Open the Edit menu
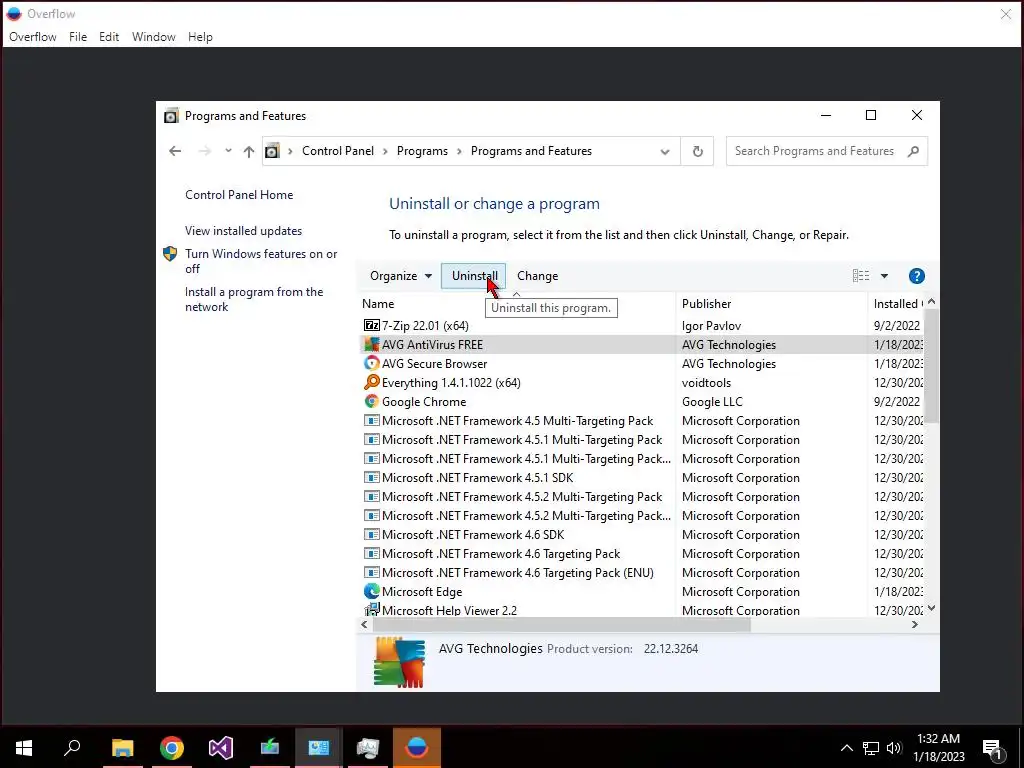Image resolution: width=1024 pixels, height=768 pixels. (109, 37)
